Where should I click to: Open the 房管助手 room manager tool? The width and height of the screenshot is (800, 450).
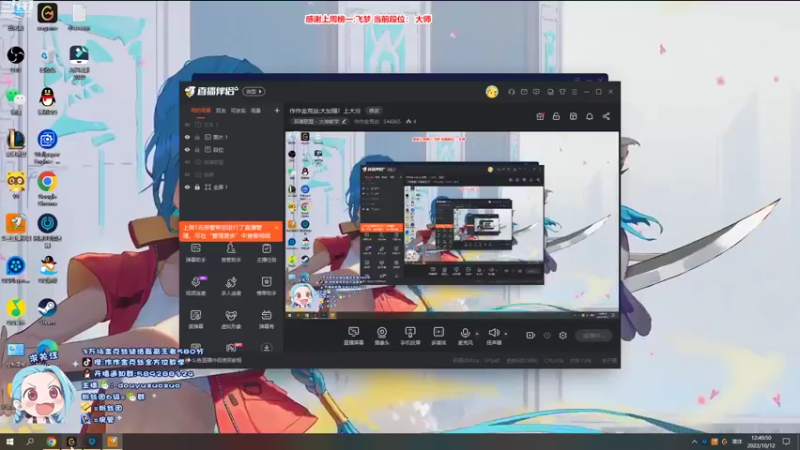(231, 253)
